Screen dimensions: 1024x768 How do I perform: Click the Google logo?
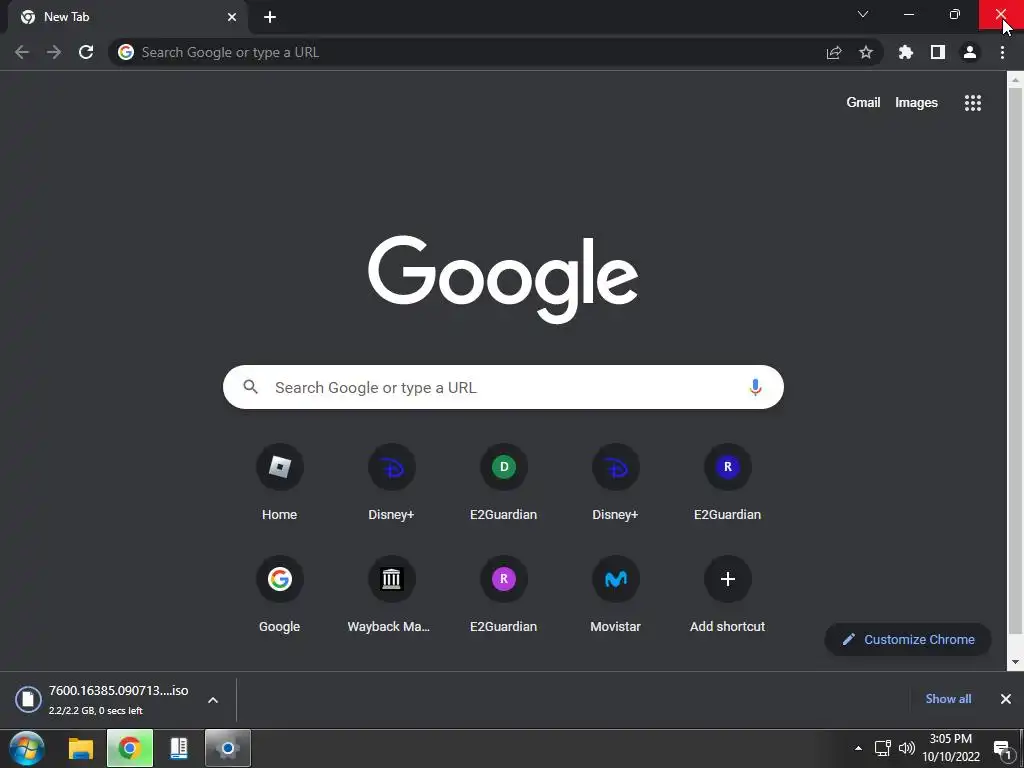[503, 279]
